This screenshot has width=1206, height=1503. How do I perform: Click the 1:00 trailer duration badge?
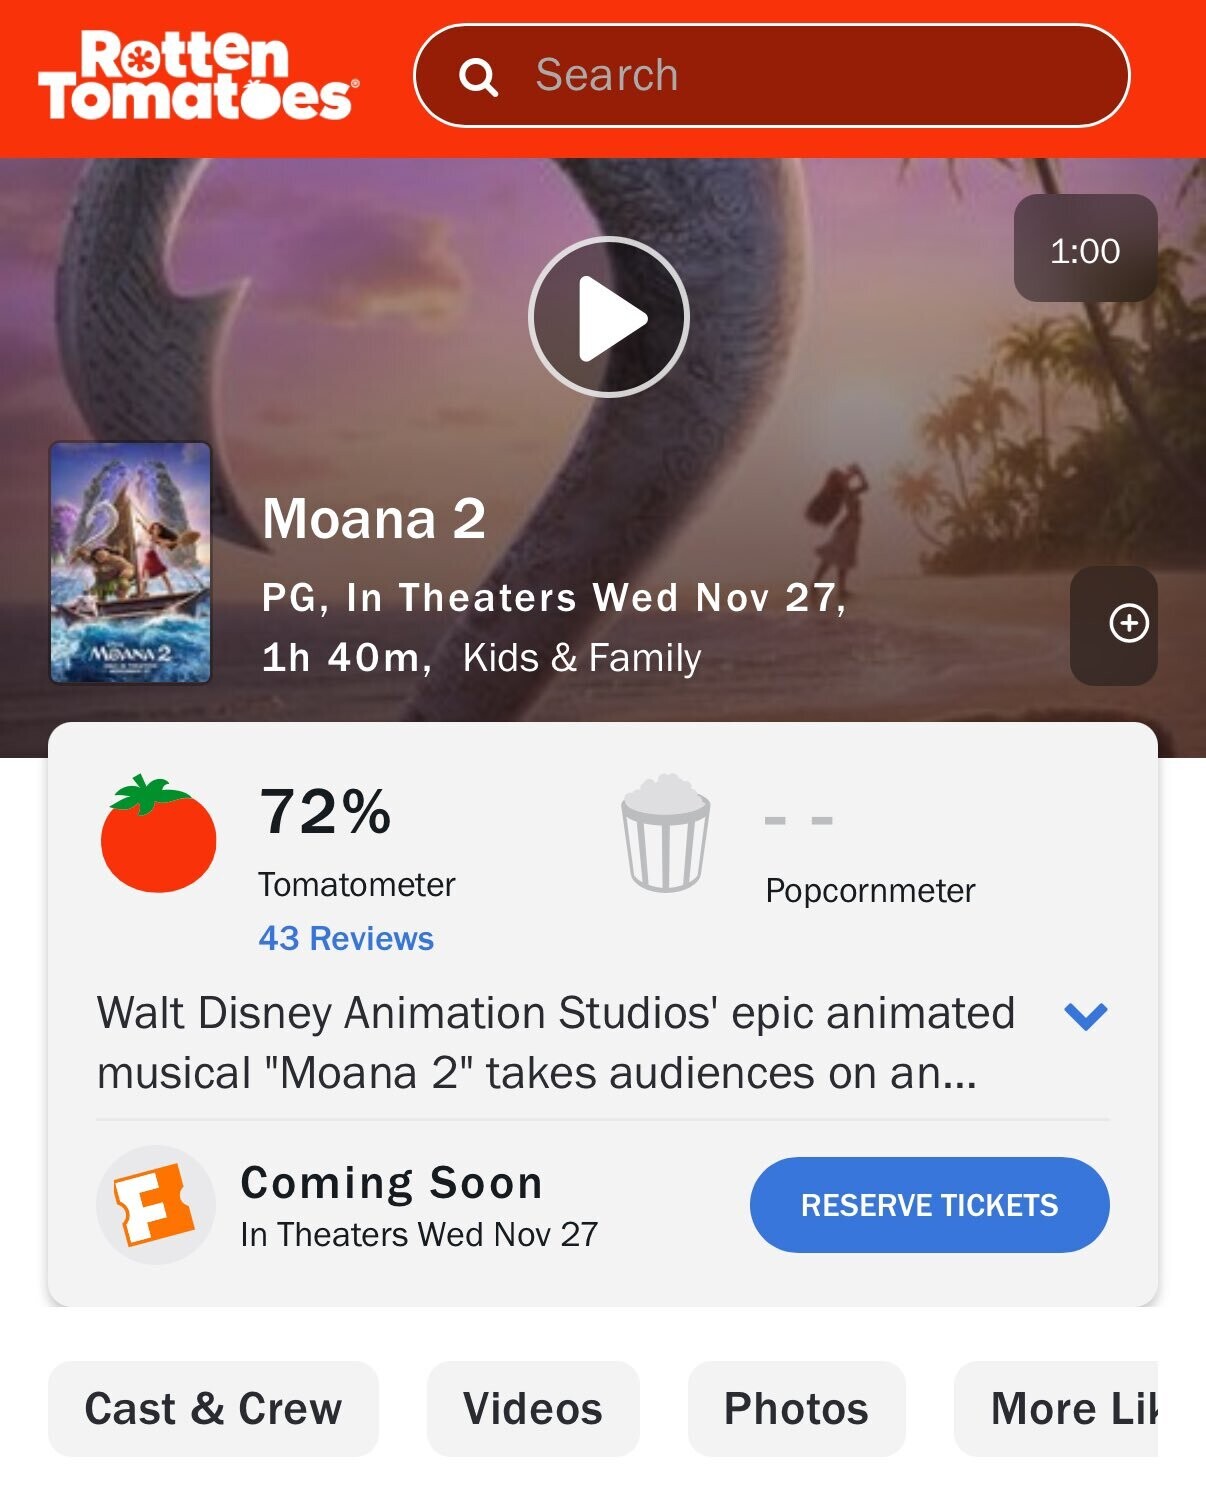click(x=1086, y=248)
